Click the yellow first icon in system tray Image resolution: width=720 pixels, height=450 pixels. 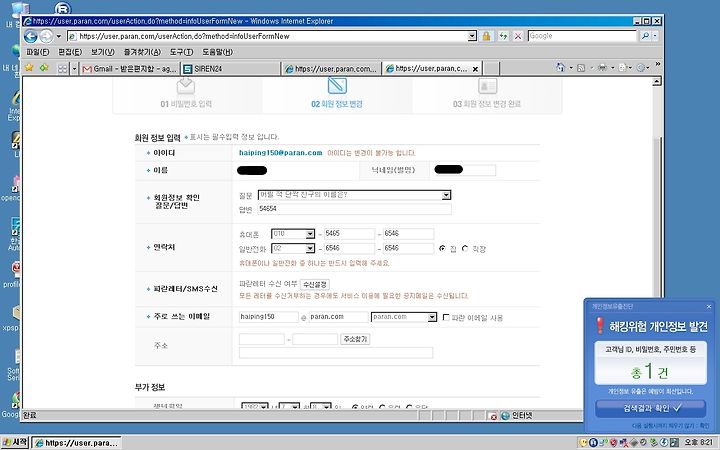[583, 443]
